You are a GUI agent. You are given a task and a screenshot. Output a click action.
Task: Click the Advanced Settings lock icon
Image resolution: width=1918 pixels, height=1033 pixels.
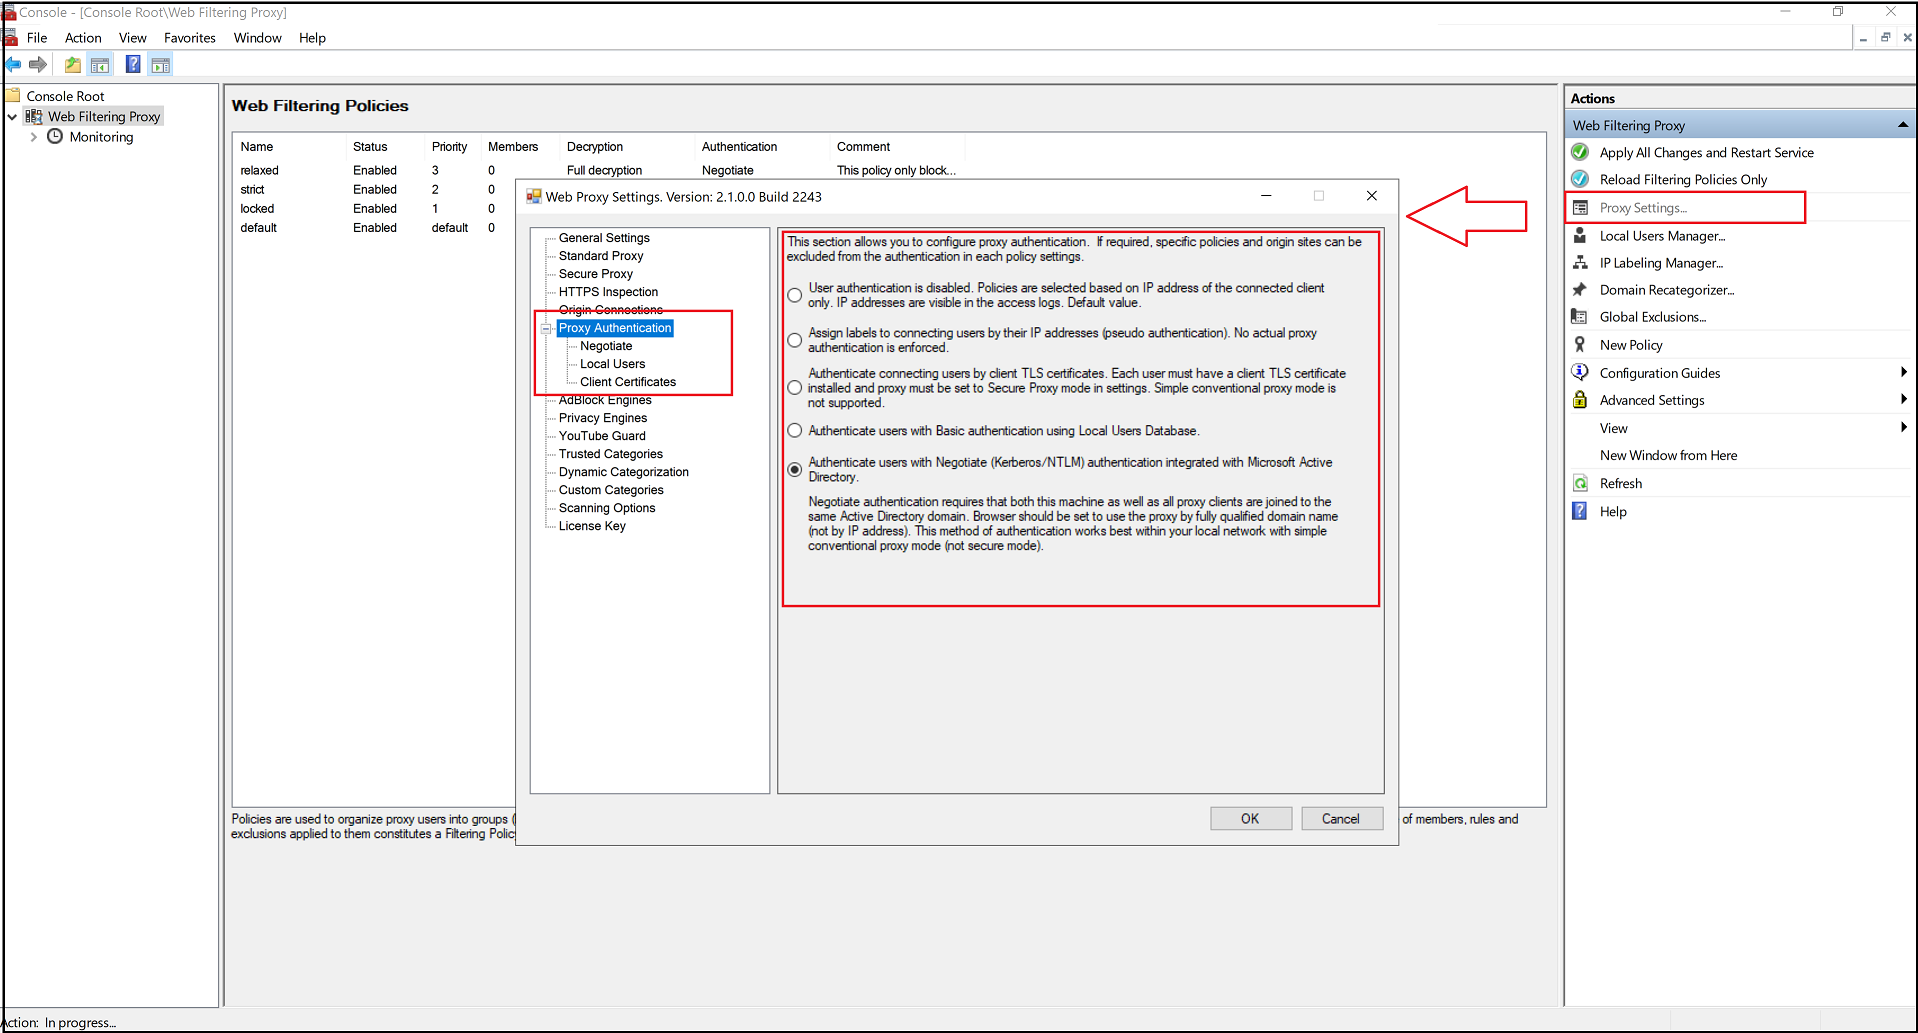point(1580,399)
